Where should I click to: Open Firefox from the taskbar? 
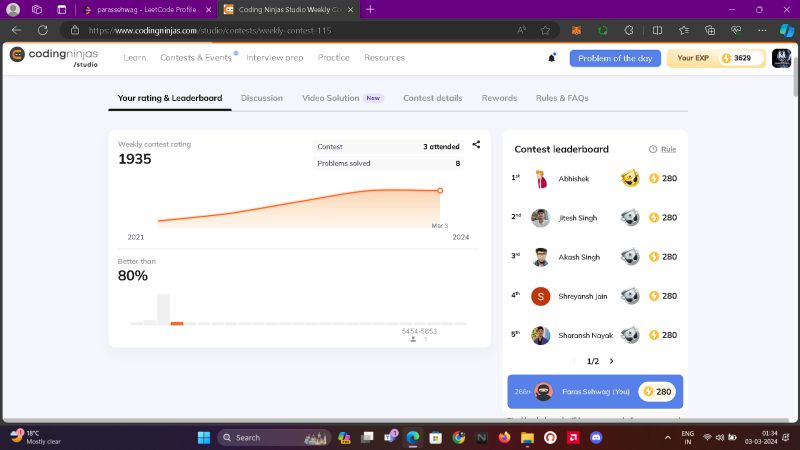(504, 437)
